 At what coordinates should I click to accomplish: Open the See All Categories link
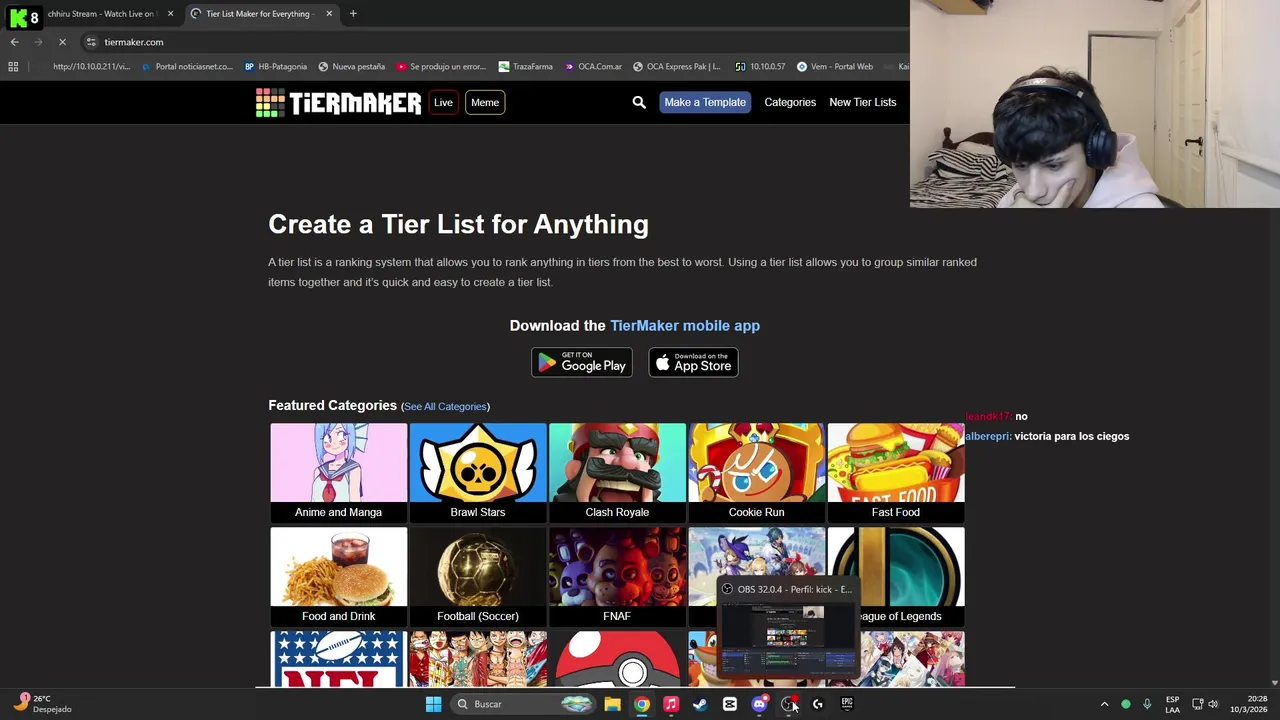445,406
